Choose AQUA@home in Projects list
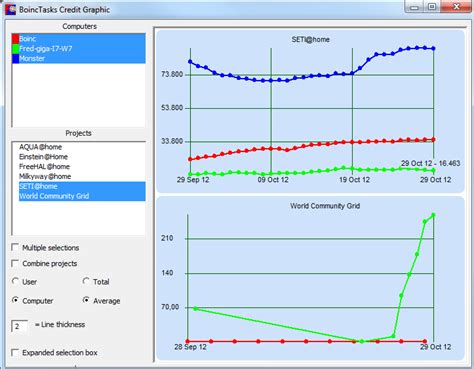The height and width of the screenshot is (369, 474). 40,147
